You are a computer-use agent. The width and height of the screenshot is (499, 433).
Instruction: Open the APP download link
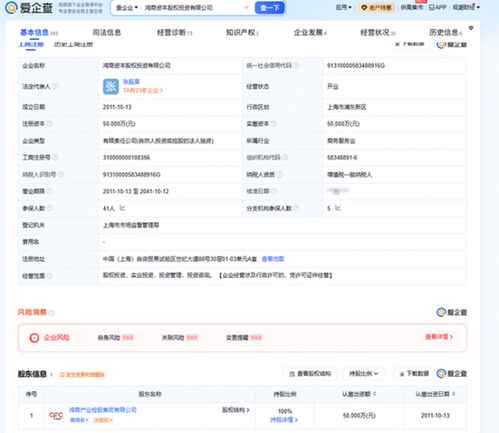click(437, 7)
